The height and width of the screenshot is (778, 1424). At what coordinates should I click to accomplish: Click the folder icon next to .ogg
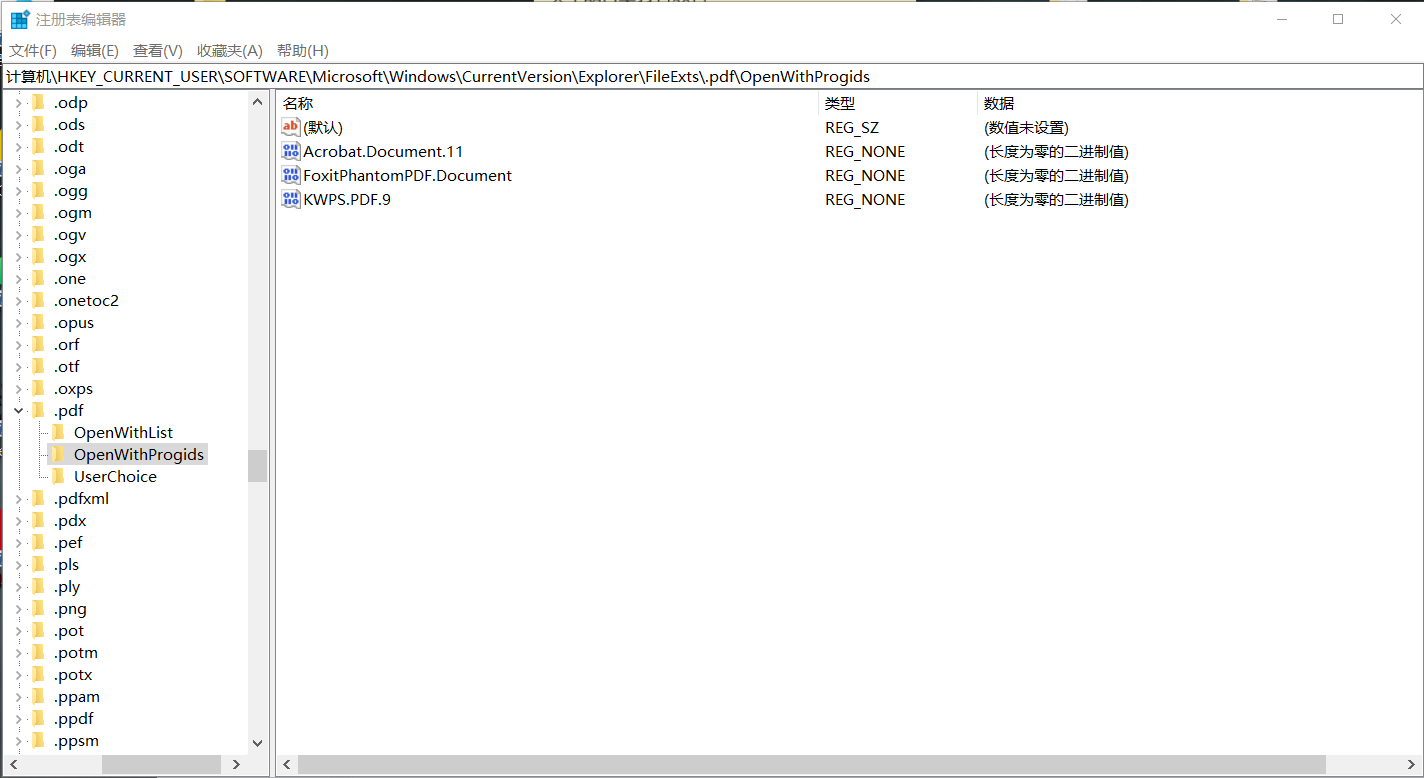point(39,190)
